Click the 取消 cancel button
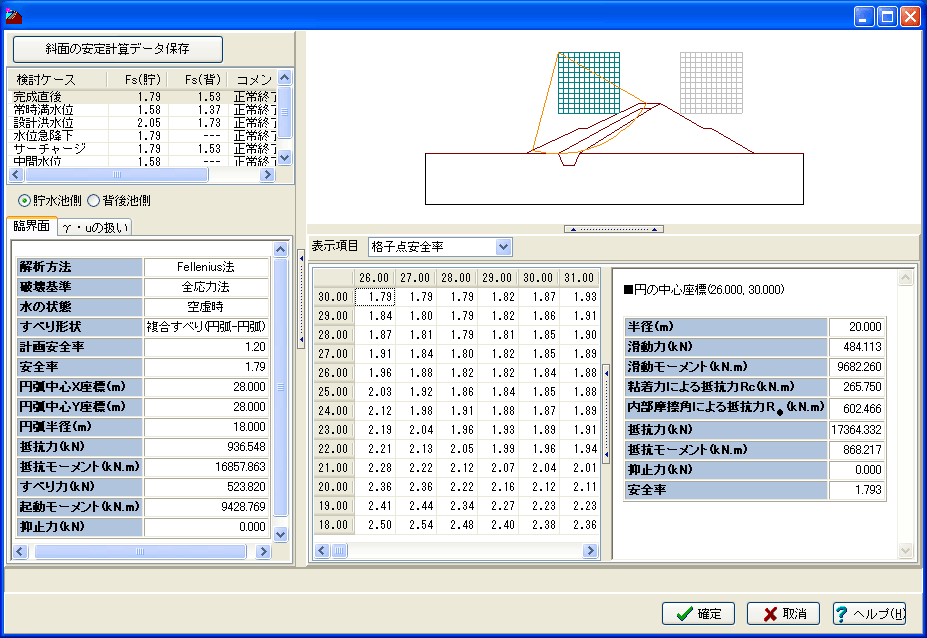This screenshot has width=927, height=638. point(783,614)
